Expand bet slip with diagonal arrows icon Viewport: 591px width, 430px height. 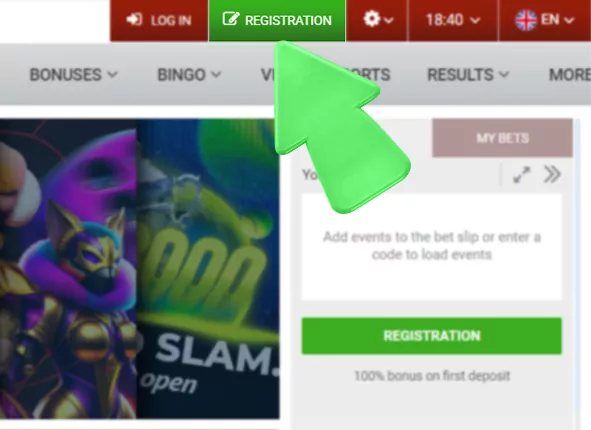(x=522, y=175)
